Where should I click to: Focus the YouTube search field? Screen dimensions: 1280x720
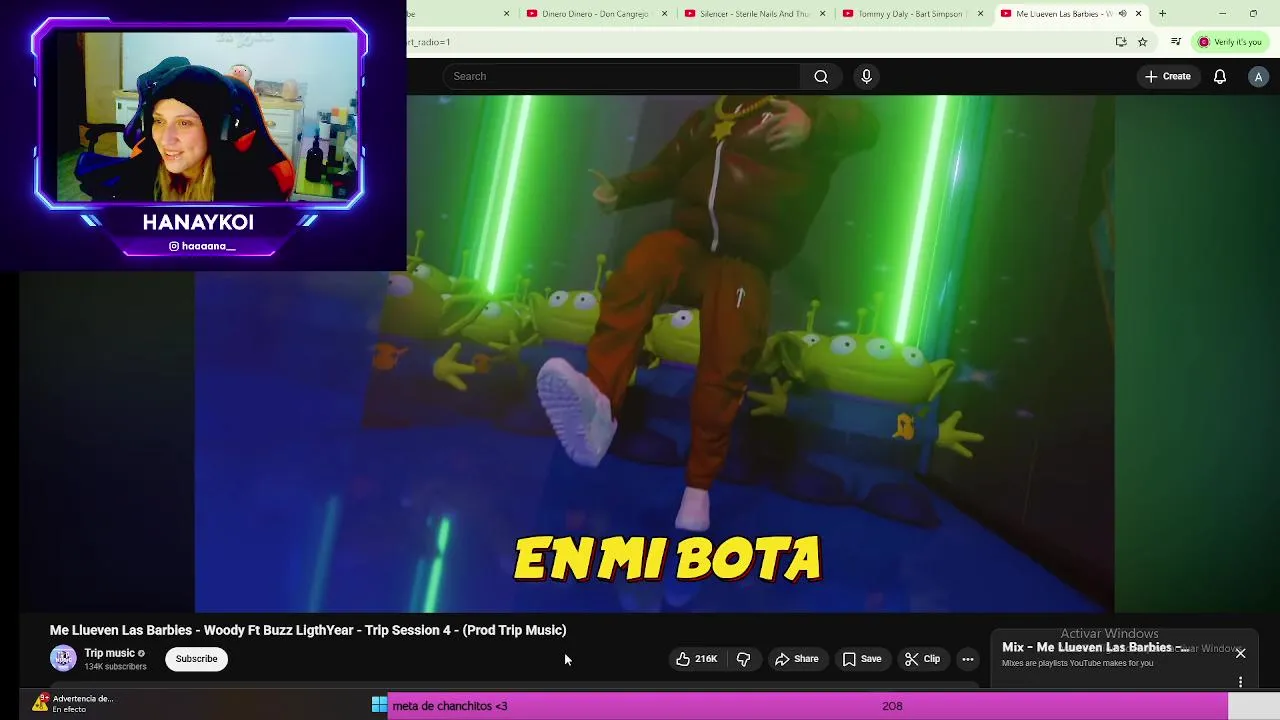(622, 76)
